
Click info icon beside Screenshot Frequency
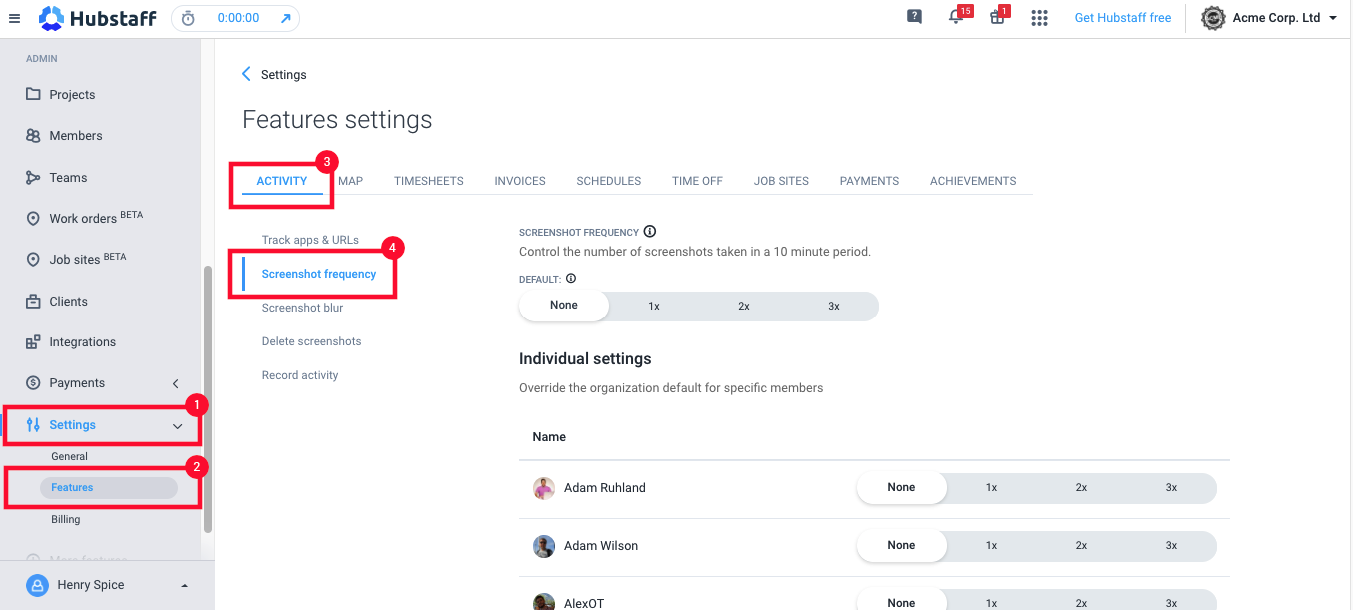tap(650, 232)
